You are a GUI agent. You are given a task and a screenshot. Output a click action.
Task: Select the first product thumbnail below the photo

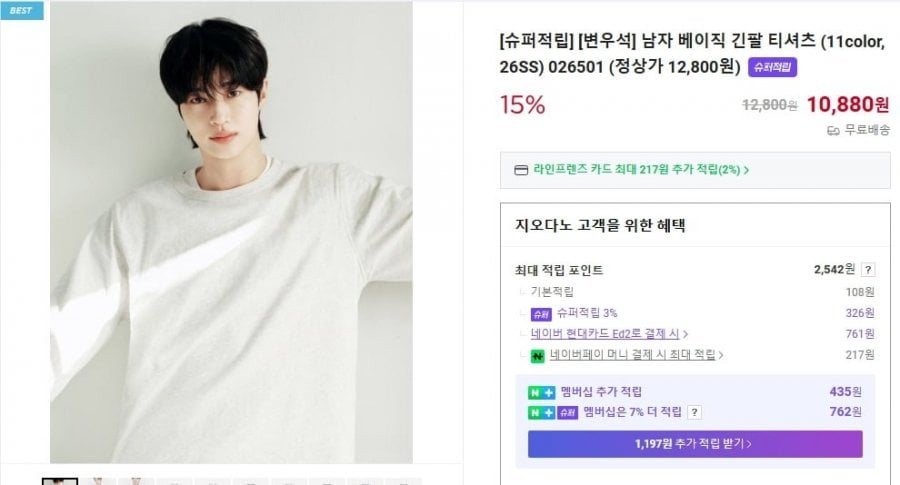point(60,481)
